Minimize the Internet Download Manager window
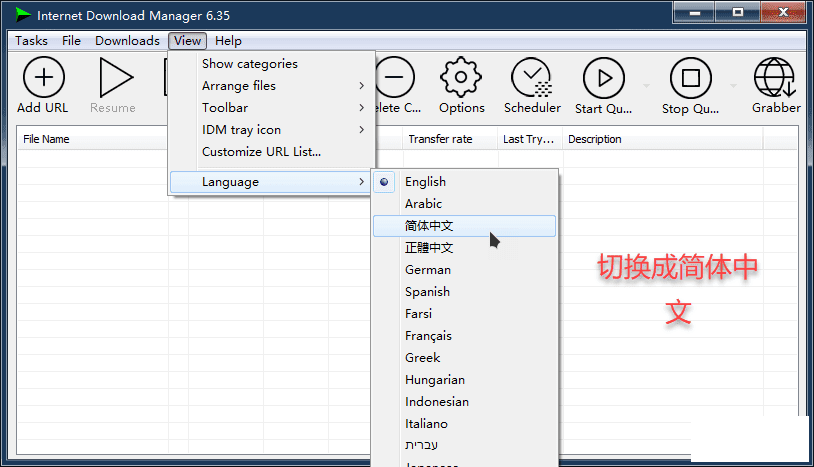 [695, 12]
